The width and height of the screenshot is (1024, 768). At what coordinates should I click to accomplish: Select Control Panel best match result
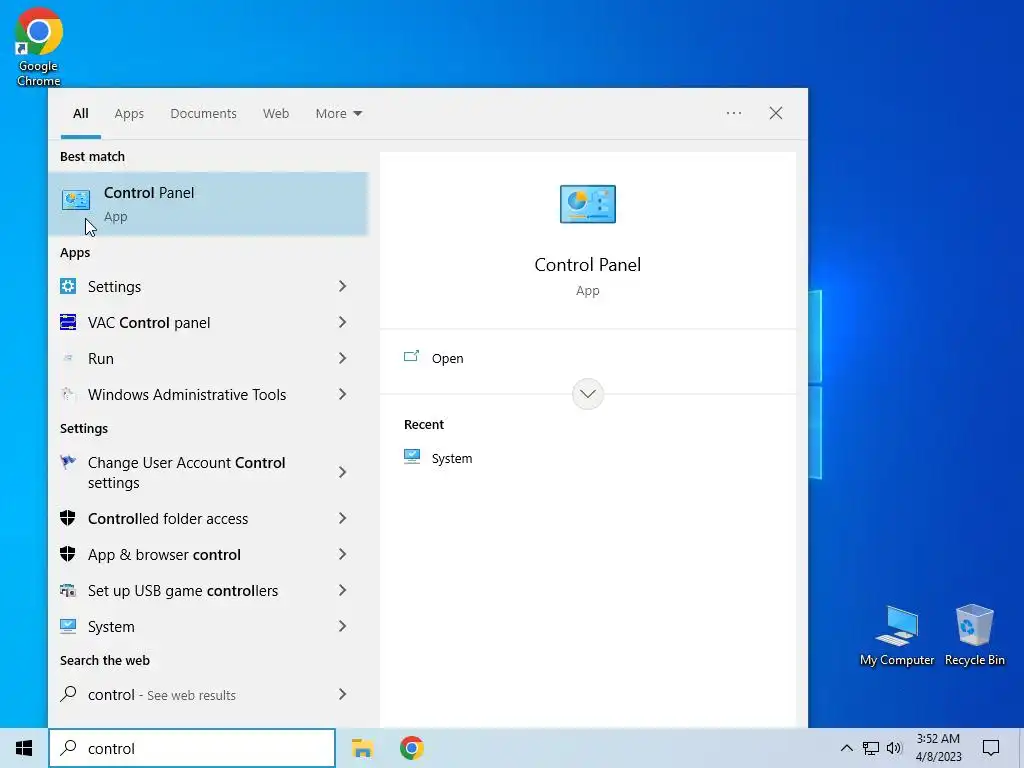[208, 204]
